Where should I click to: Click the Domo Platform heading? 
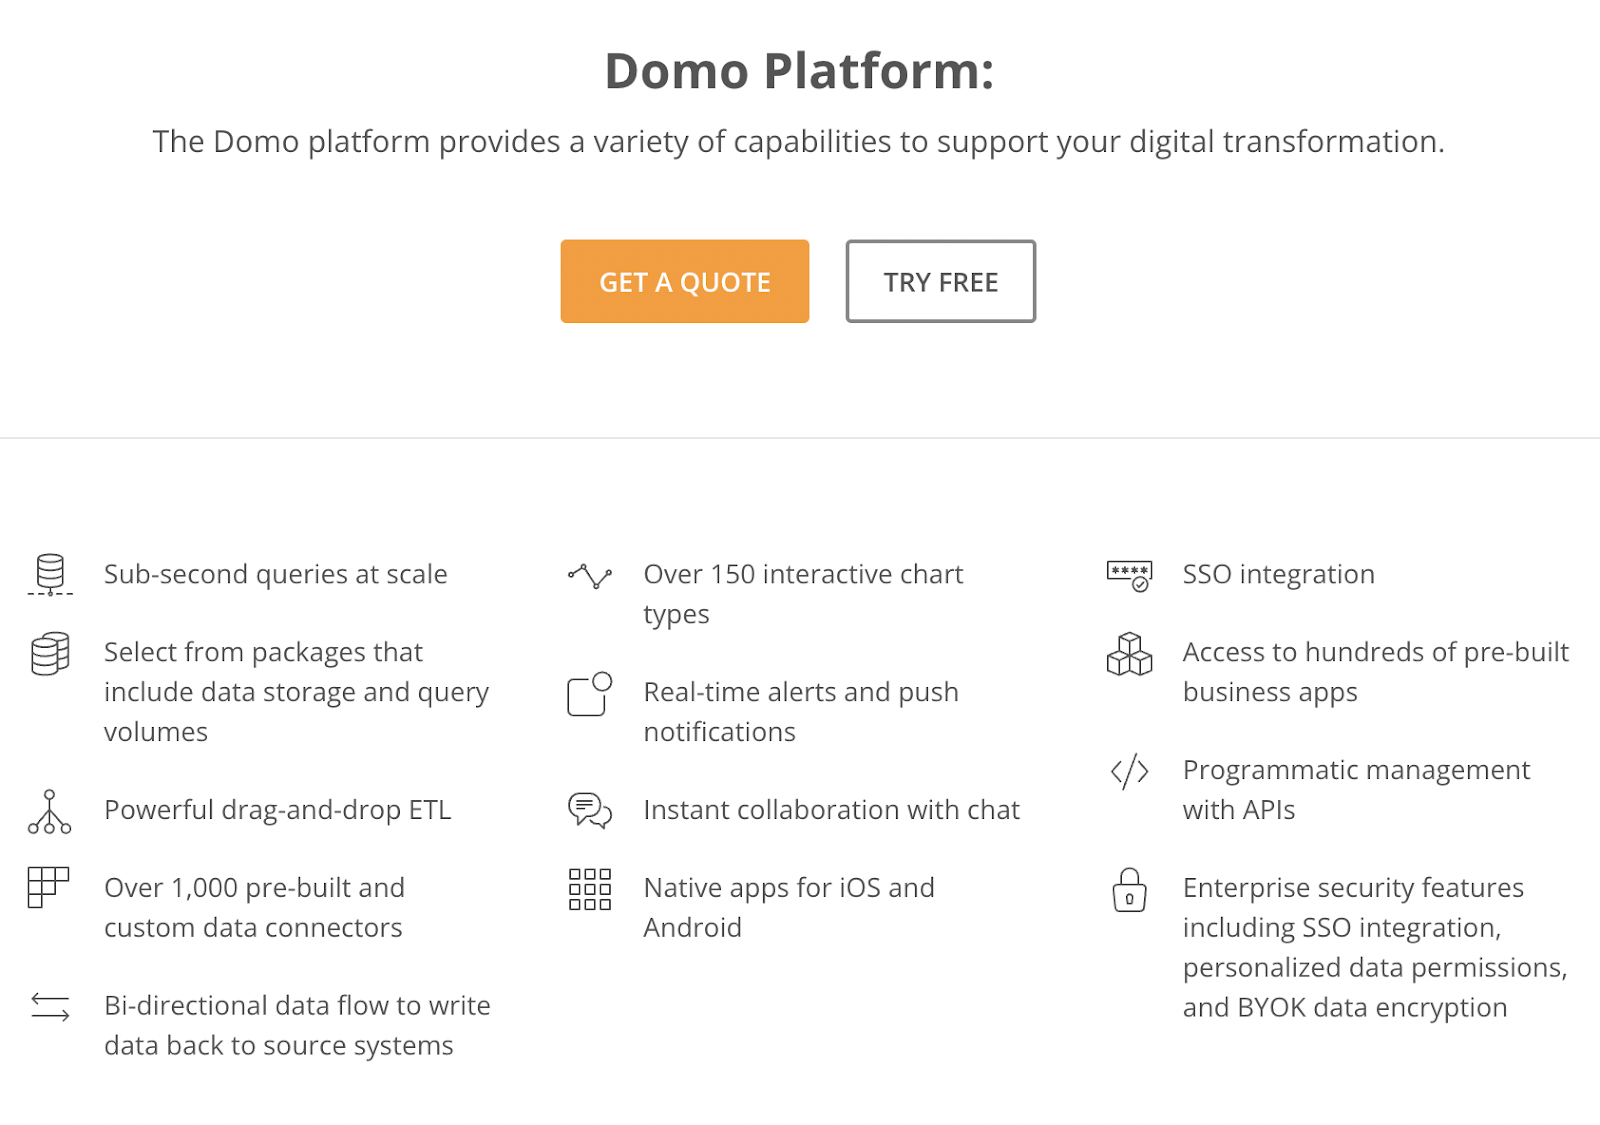[x=799, y=71]
